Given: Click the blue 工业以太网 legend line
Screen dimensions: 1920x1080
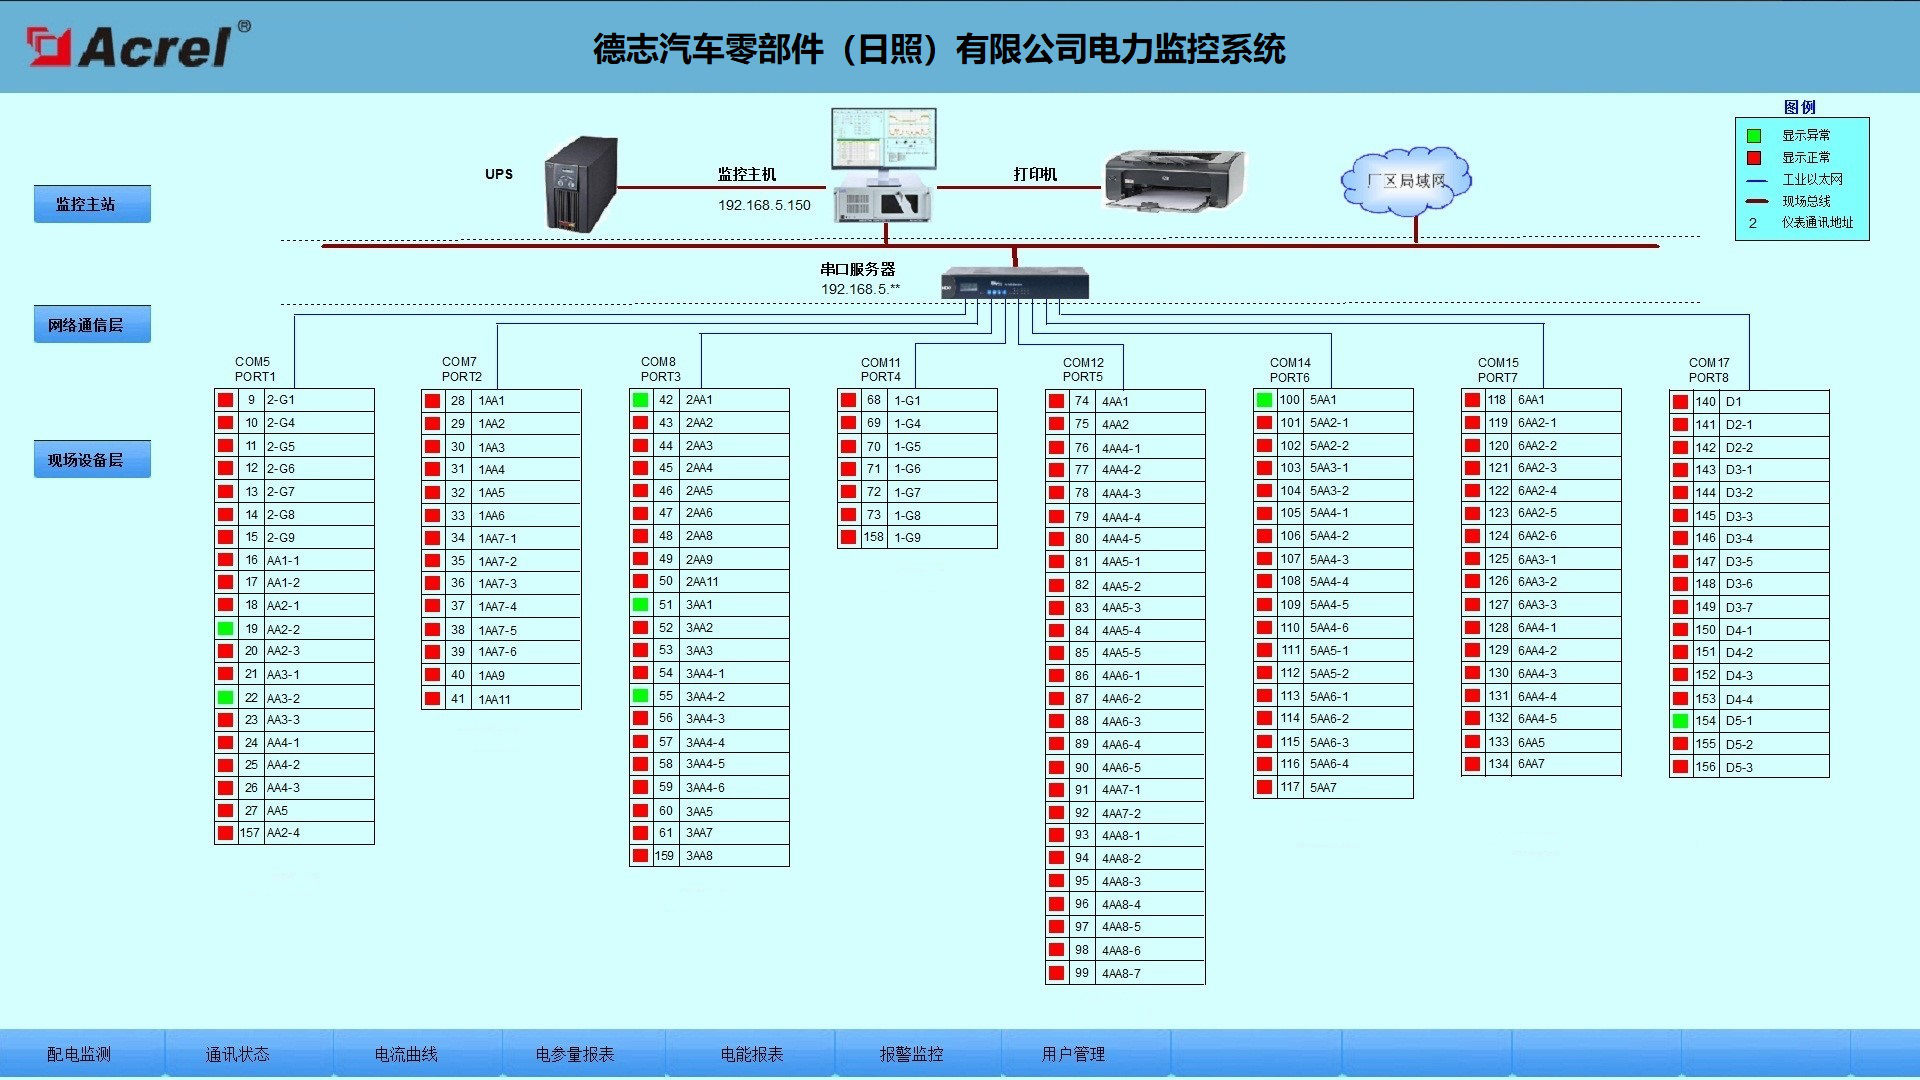Looking at the screenshot, I should 1757,180.
